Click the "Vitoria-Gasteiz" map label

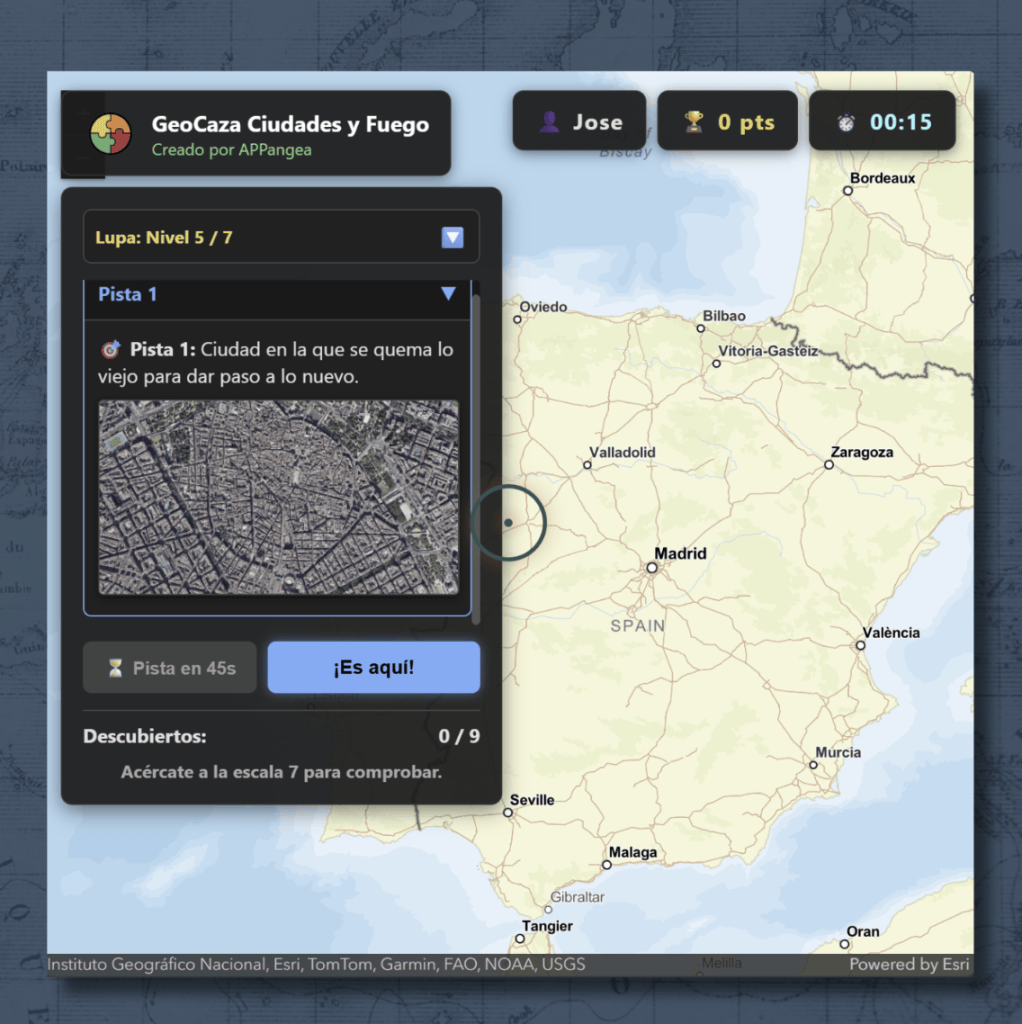768,351
